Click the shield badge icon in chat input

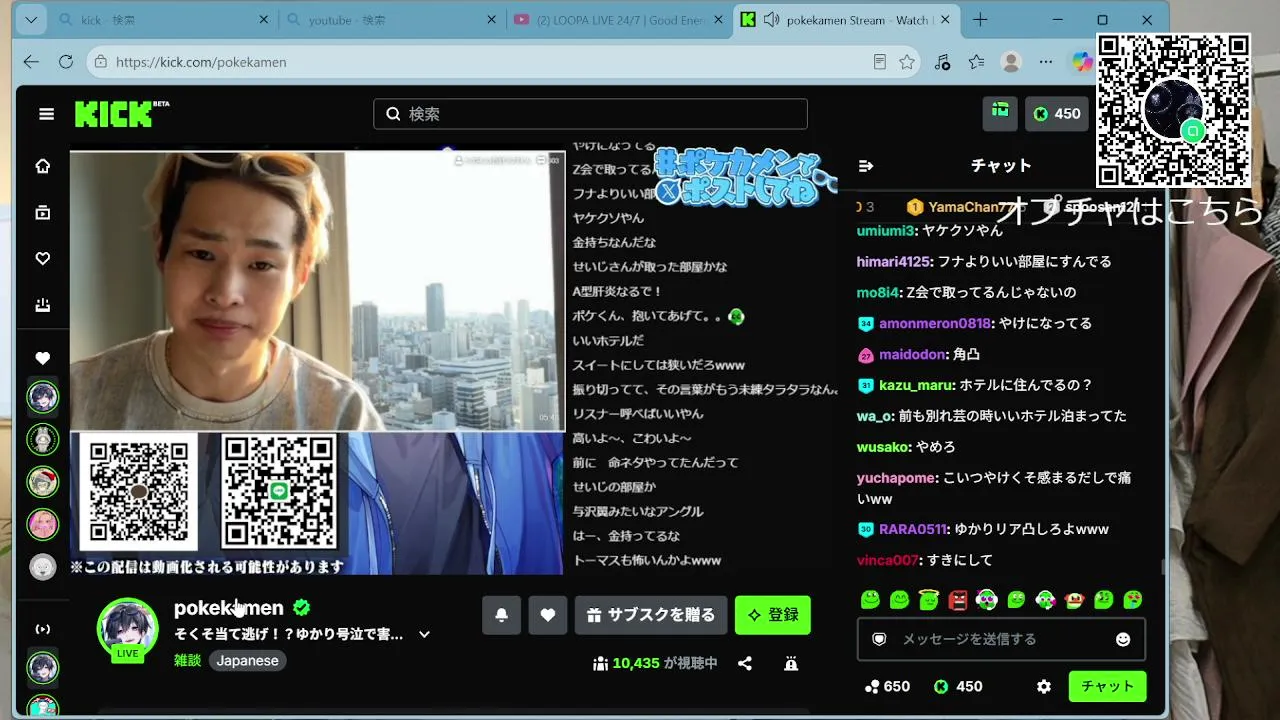point(879,639)
